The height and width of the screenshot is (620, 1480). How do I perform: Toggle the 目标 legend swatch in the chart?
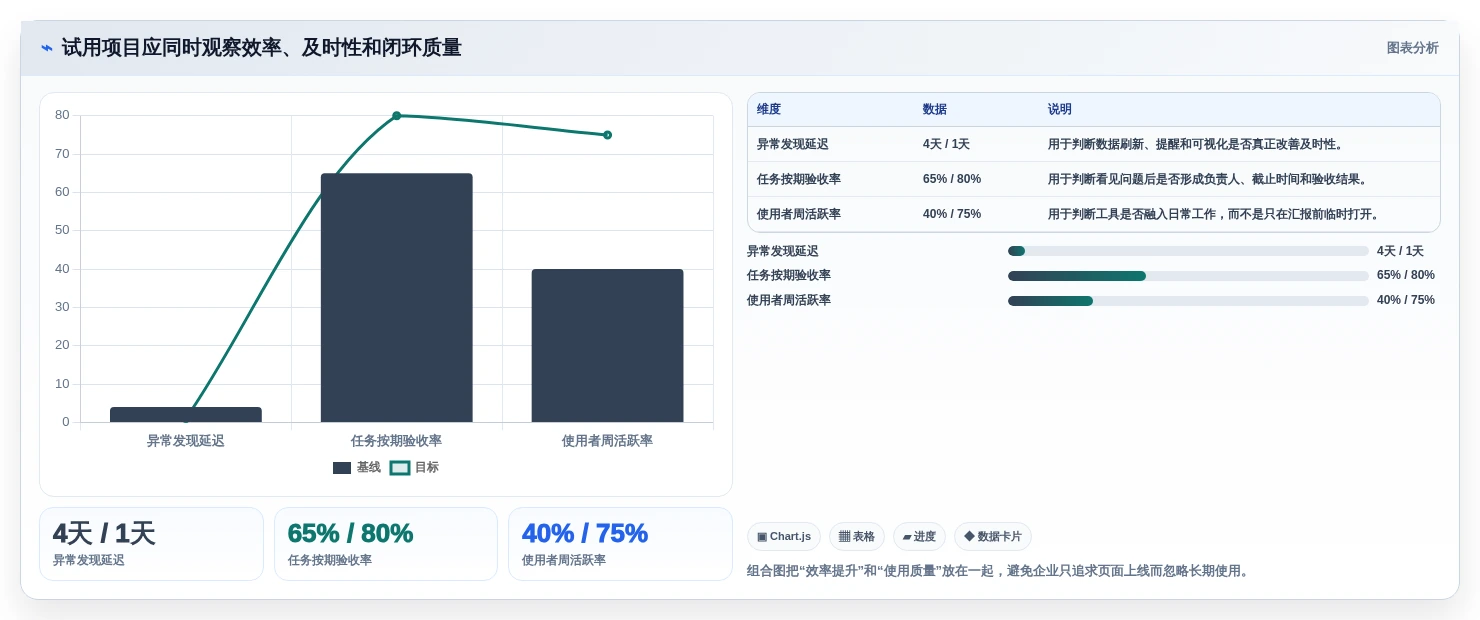[400, 468]
